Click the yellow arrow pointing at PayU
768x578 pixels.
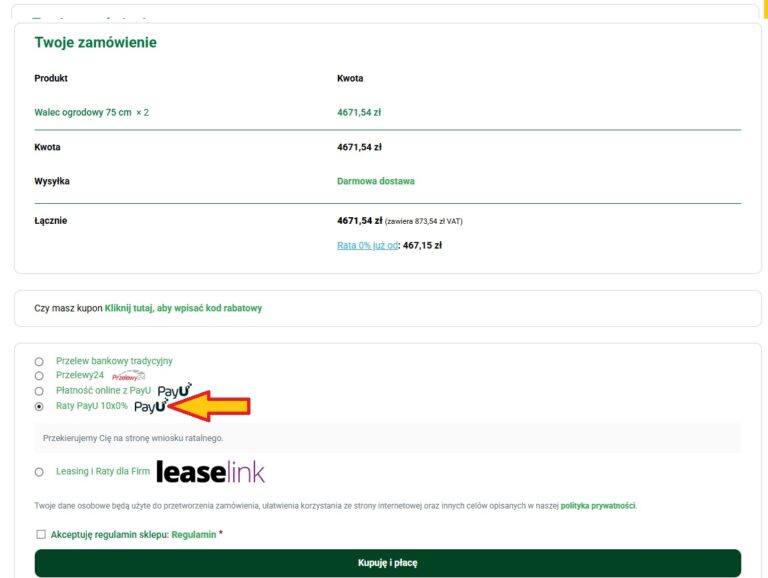[x=212, y=406]
